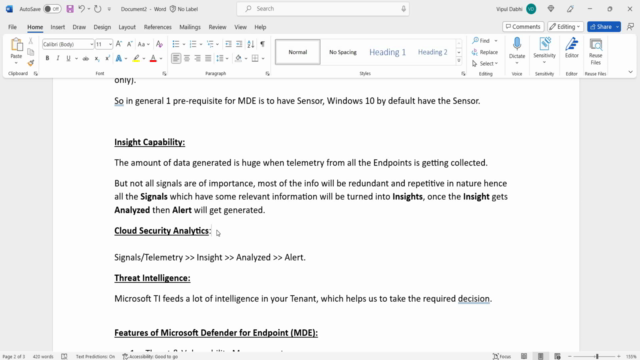Image resolution: width=640 pixels, height=360 pixels.
Task: Click the Redo button
Action: pos(98,9)
